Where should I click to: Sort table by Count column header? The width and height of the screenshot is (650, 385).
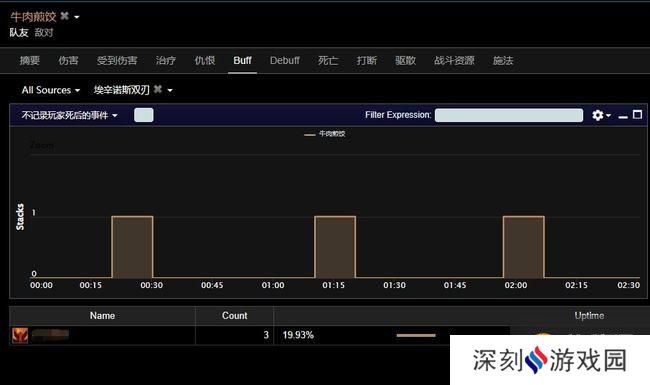(235, 316)
